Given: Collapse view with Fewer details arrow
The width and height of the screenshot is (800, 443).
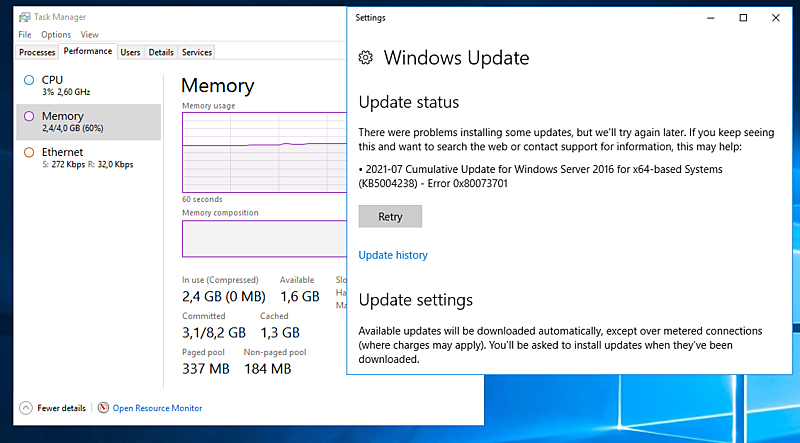Looking at the screenshot, I should click(x=25, y=408).
